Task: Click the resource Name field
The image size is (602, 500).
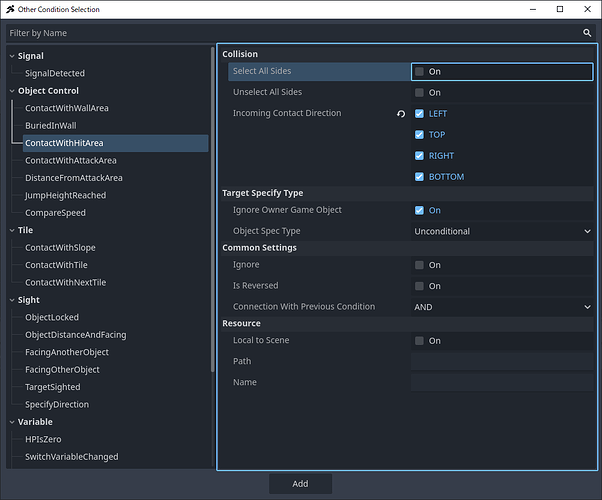Action: click(x=502, y=382)
